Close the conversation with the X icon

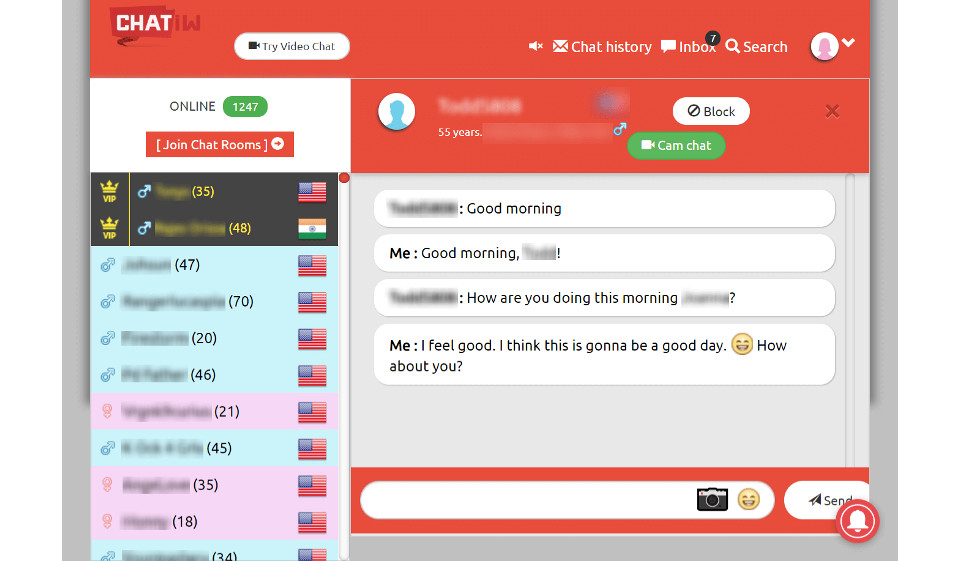tap(832, 111)
